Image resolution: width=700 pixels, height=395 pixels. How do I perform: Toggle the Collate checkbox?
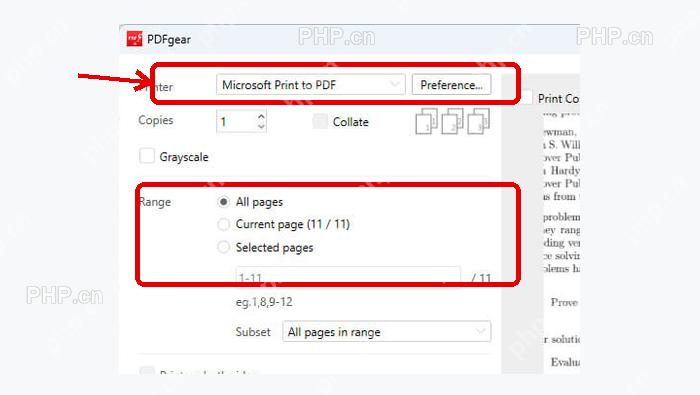pyautogui.click(x=320, y=121)
